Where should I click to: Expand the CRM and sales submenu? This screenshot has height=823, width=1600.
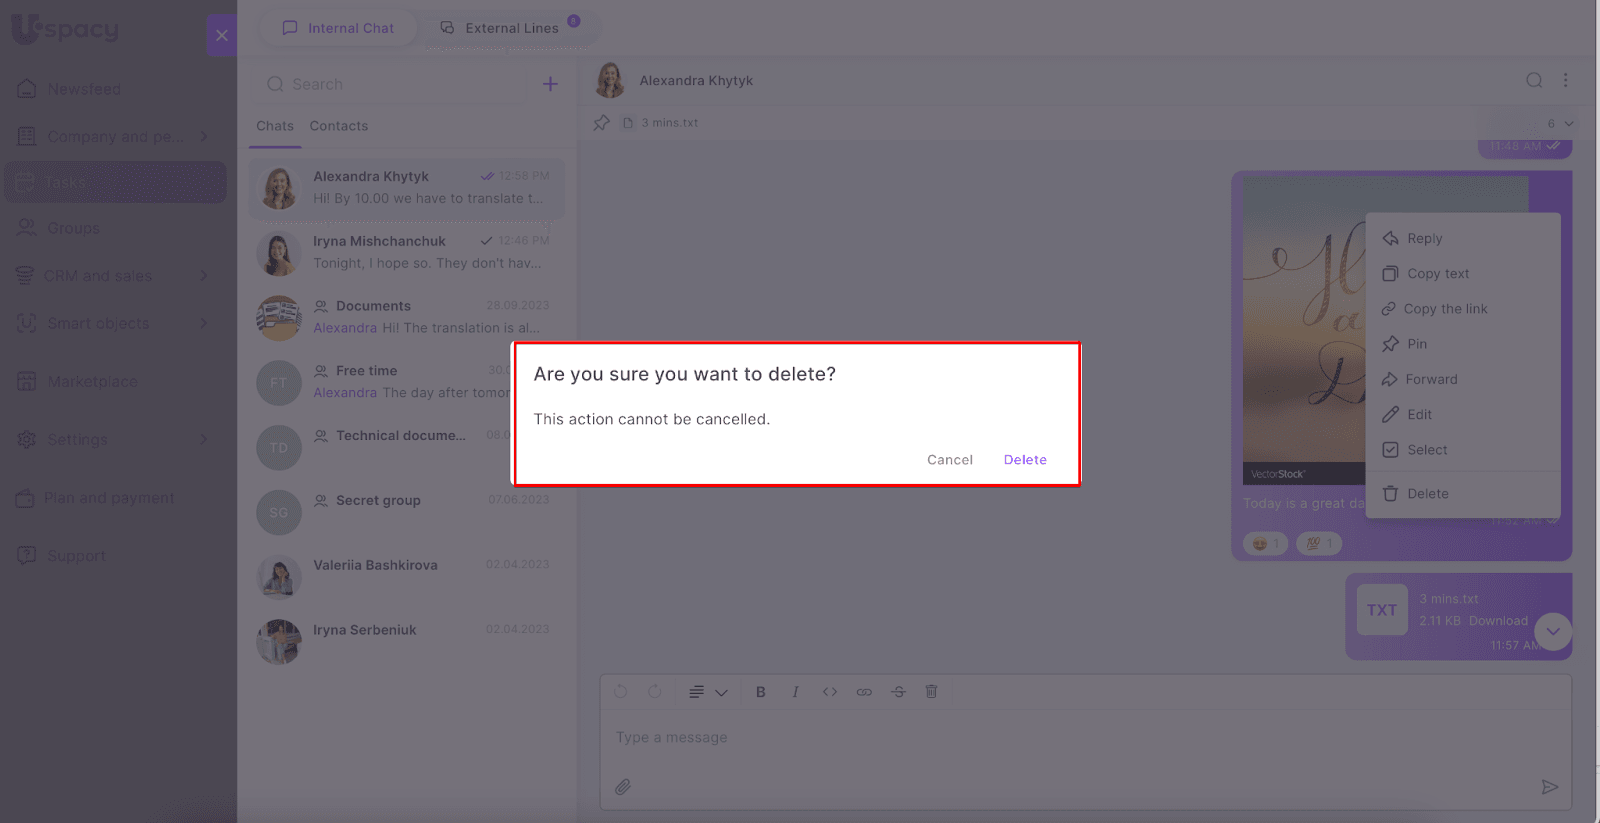tap(204, 275)
